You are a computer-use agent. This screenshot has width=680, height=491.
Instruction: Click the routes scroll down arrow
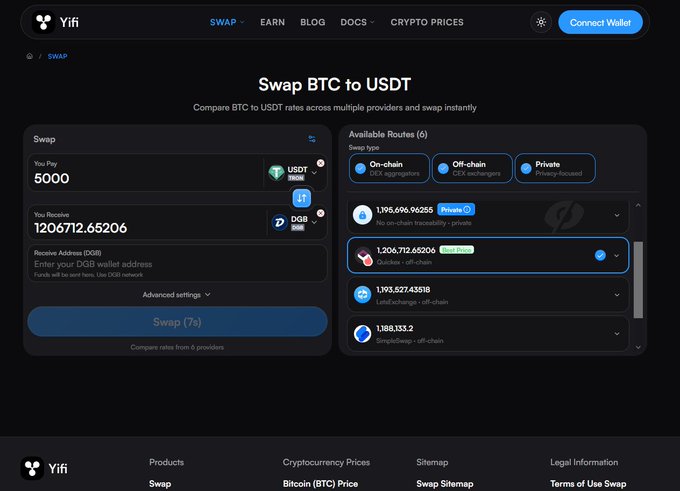(x=638, y=347)
